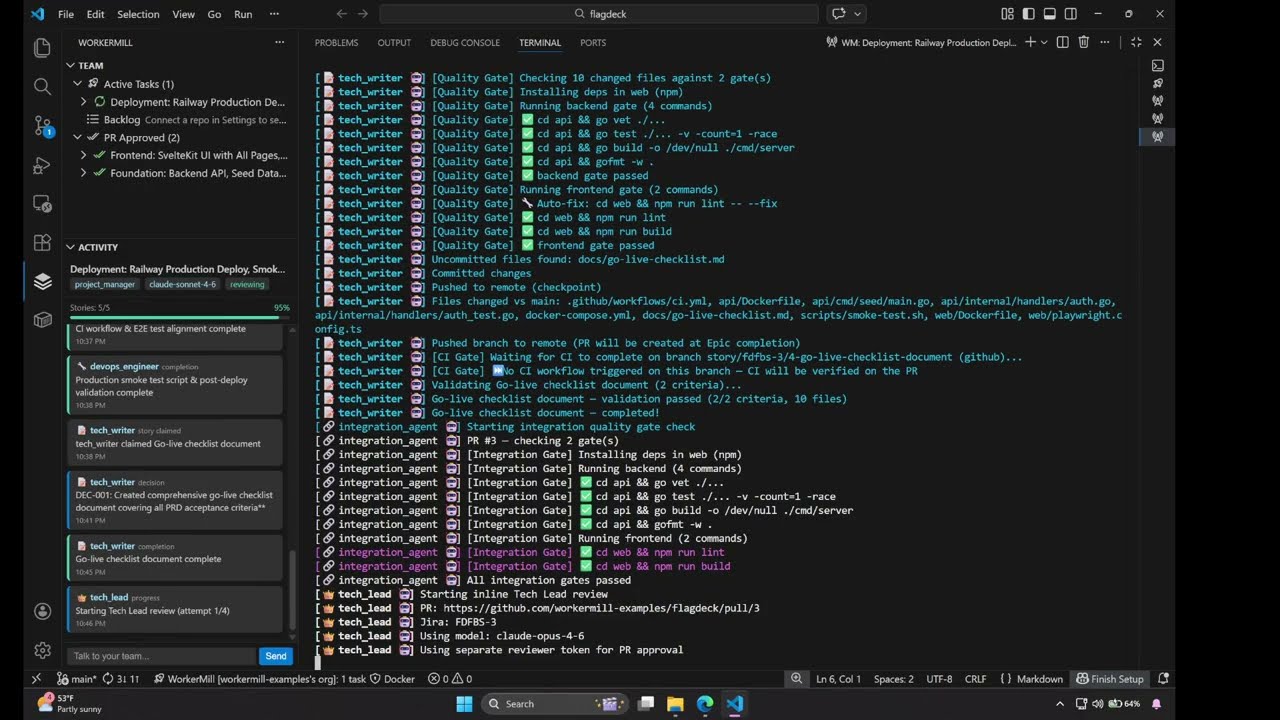The width and height of the screenshot is (1280, 720).
Task: Open the Go menu
Action: point(214,14)
